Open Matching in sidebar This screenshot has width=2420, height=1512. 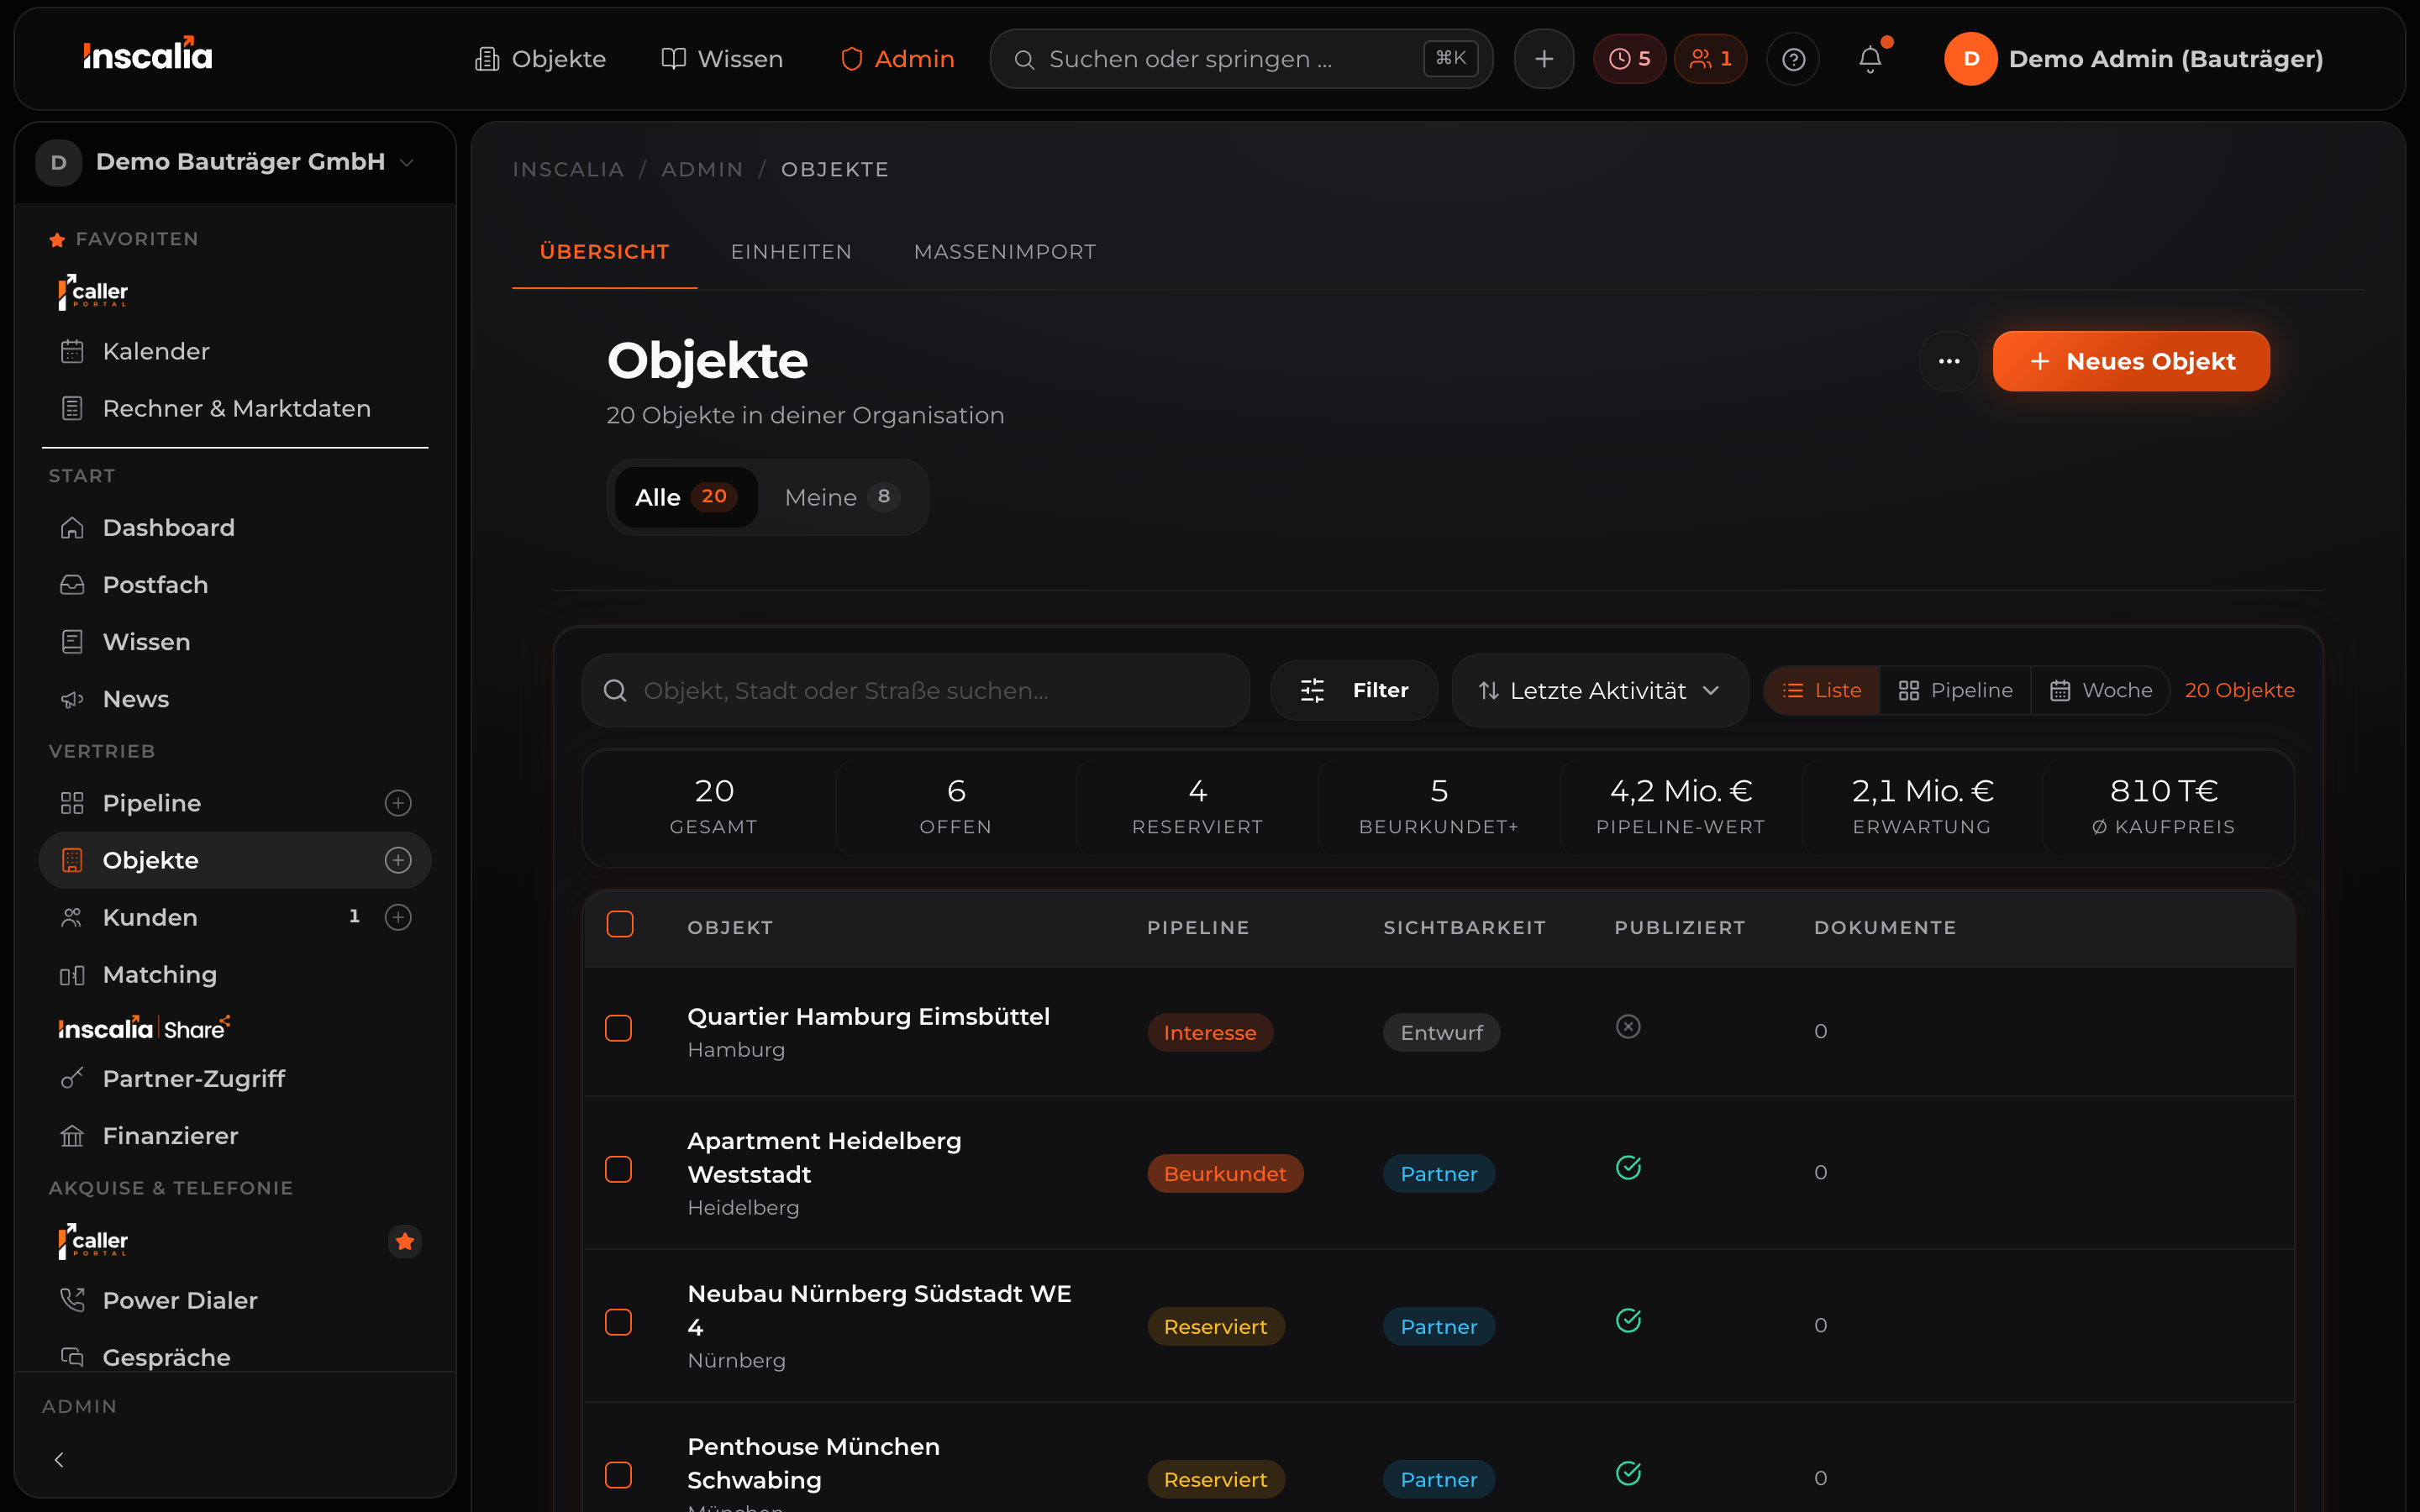point(235,974)
